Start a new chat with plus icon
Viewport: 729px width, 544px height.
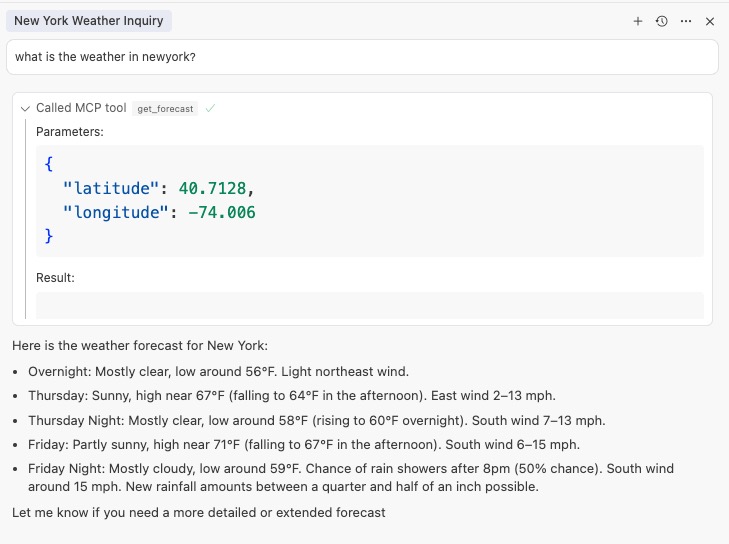pyautogui.click(x=637, y=21)
